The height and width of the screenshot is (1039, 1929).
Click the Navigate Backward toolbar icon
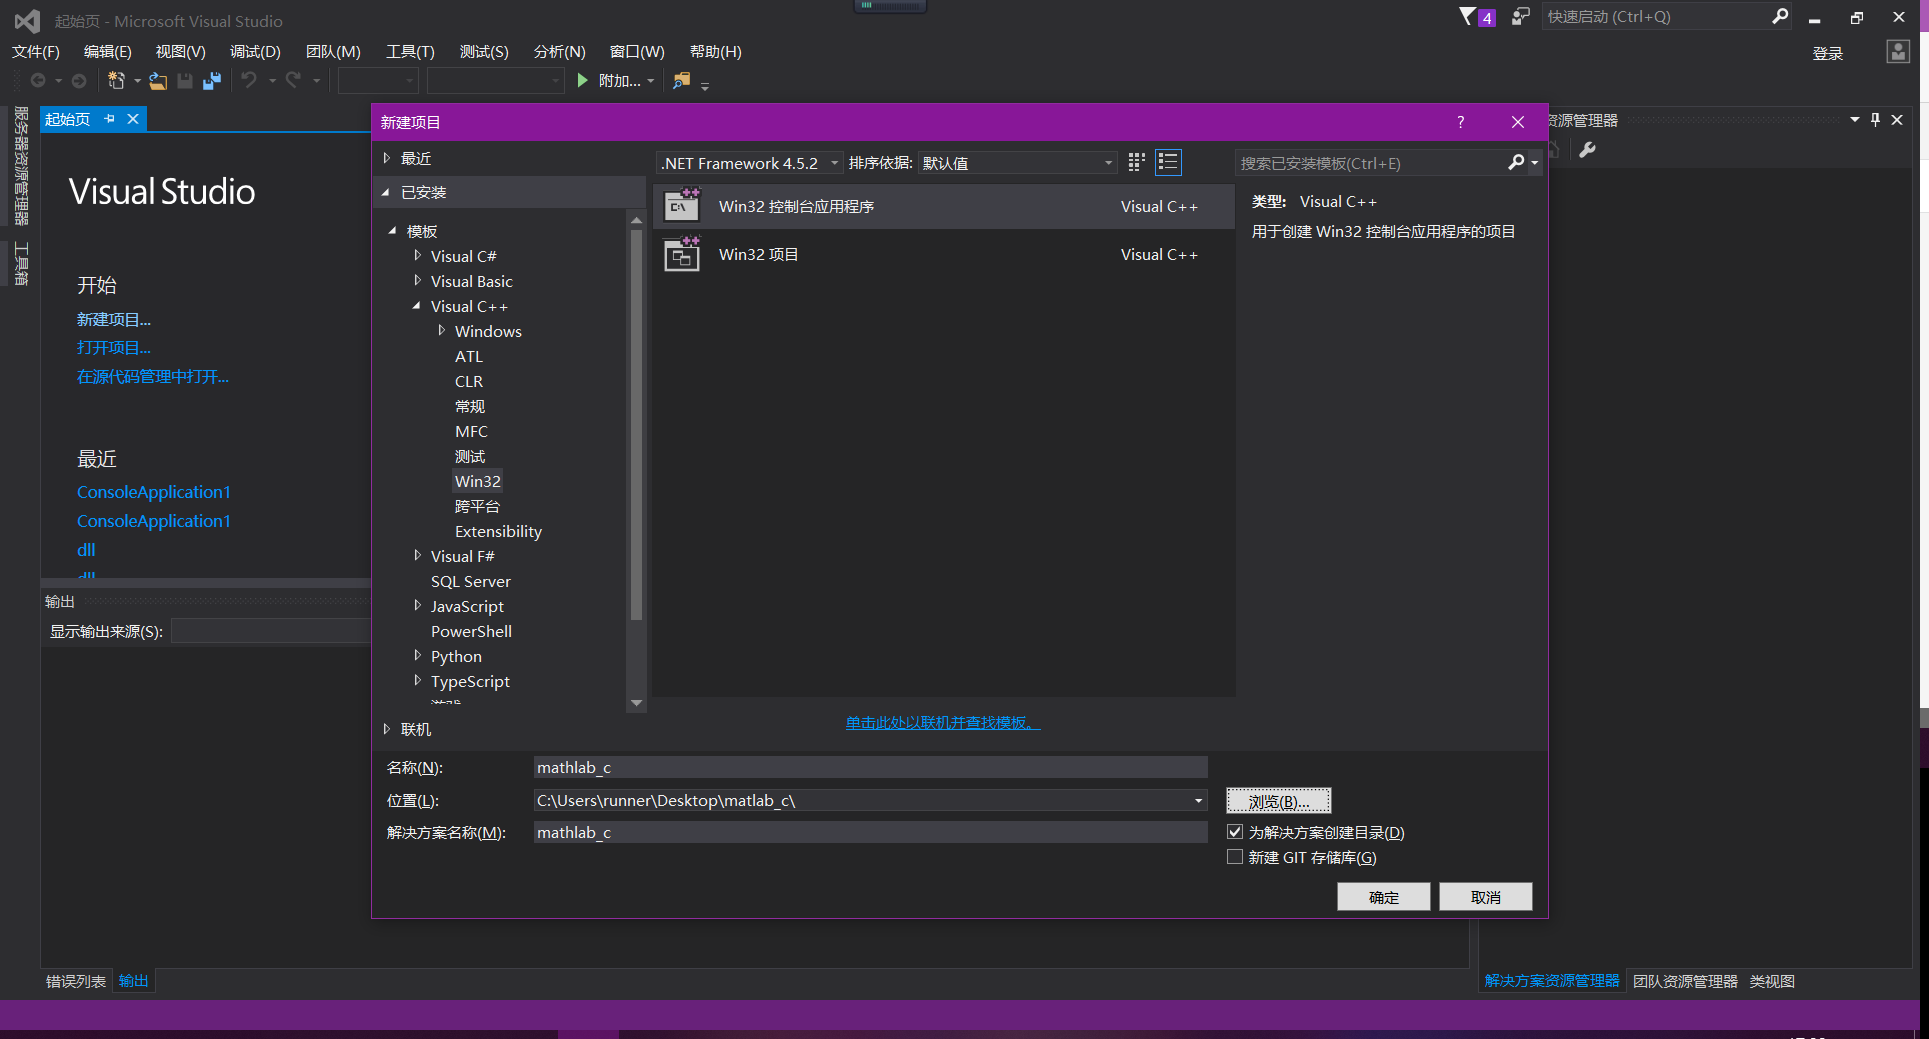[38, 81]
